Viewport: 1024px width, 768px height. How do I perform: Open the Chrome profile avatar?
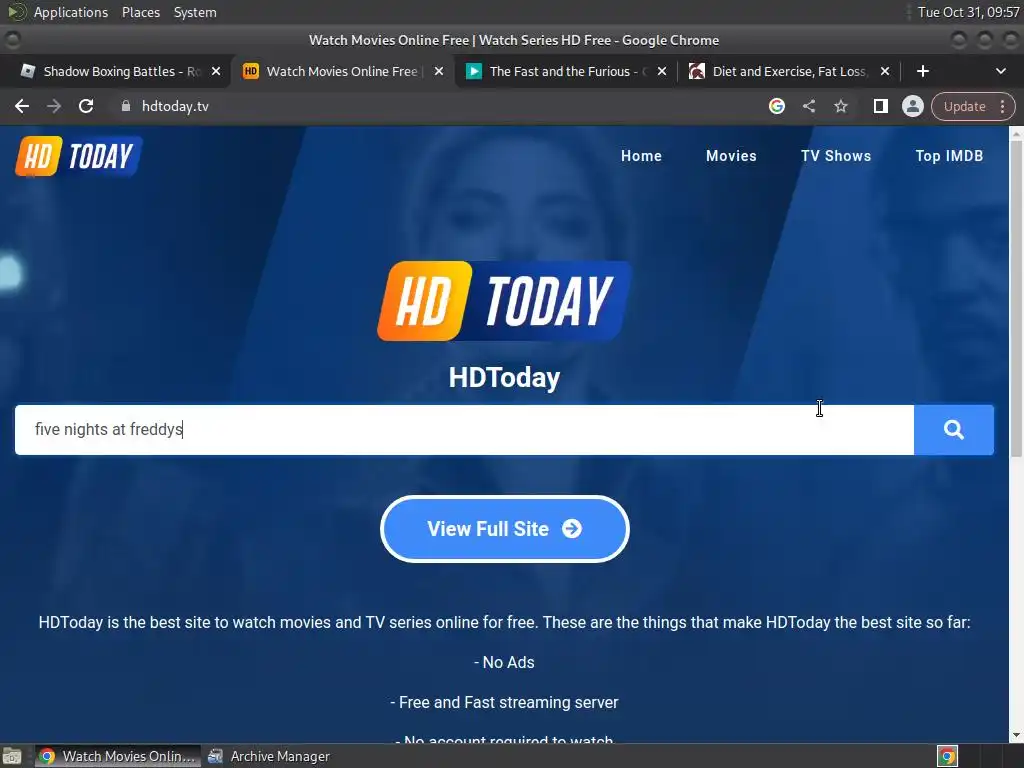[912, 106]
